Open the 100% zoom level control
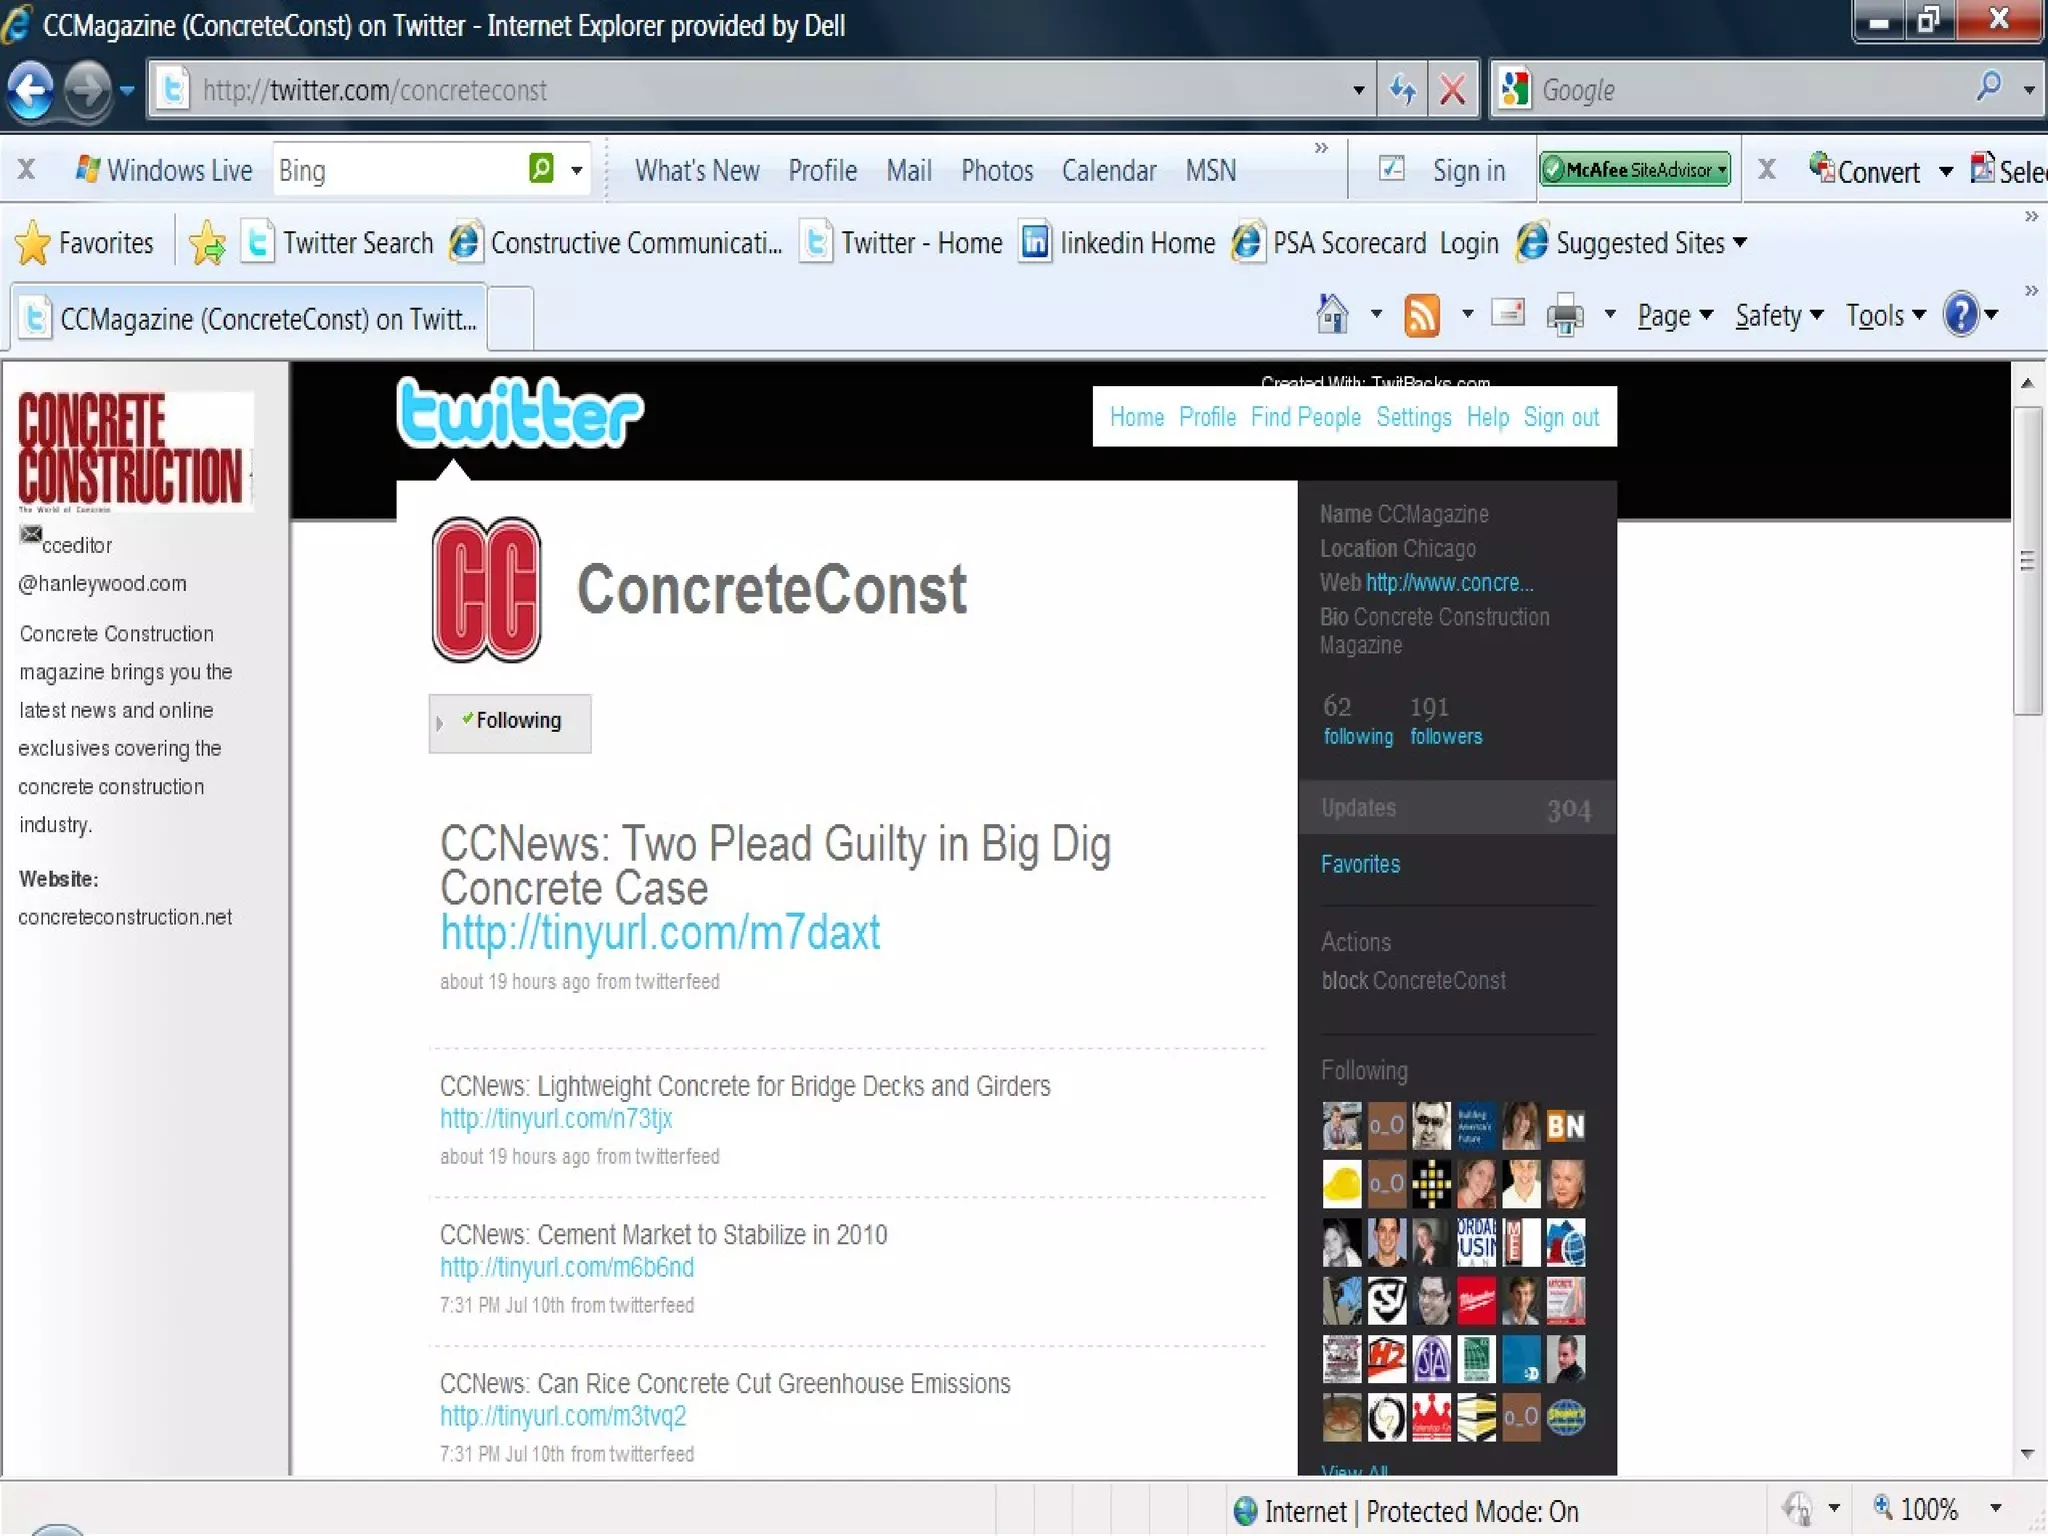This screenshot has height=1536, width=2048. pos(1930,1509)
